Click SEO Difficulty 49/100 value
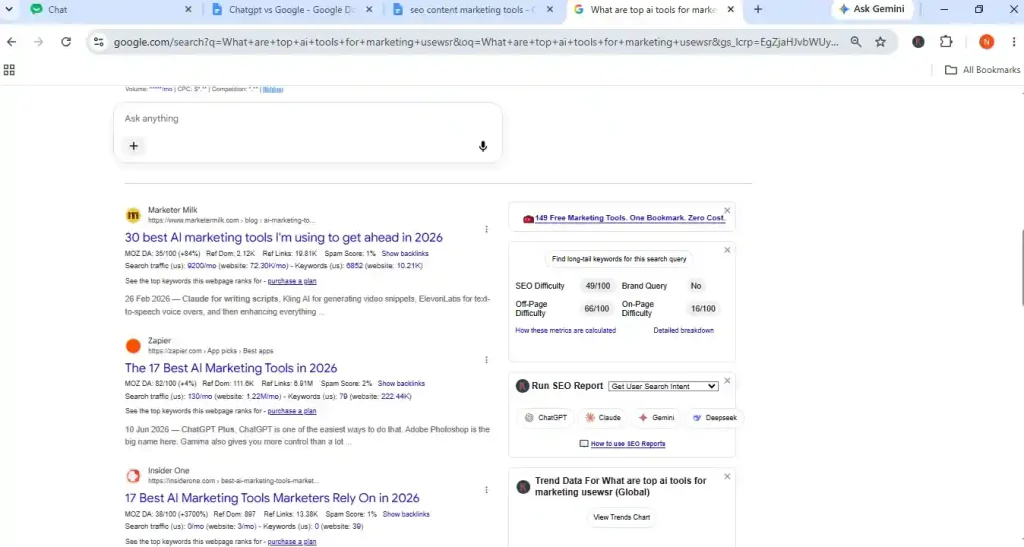 click(x=598, y=286)
